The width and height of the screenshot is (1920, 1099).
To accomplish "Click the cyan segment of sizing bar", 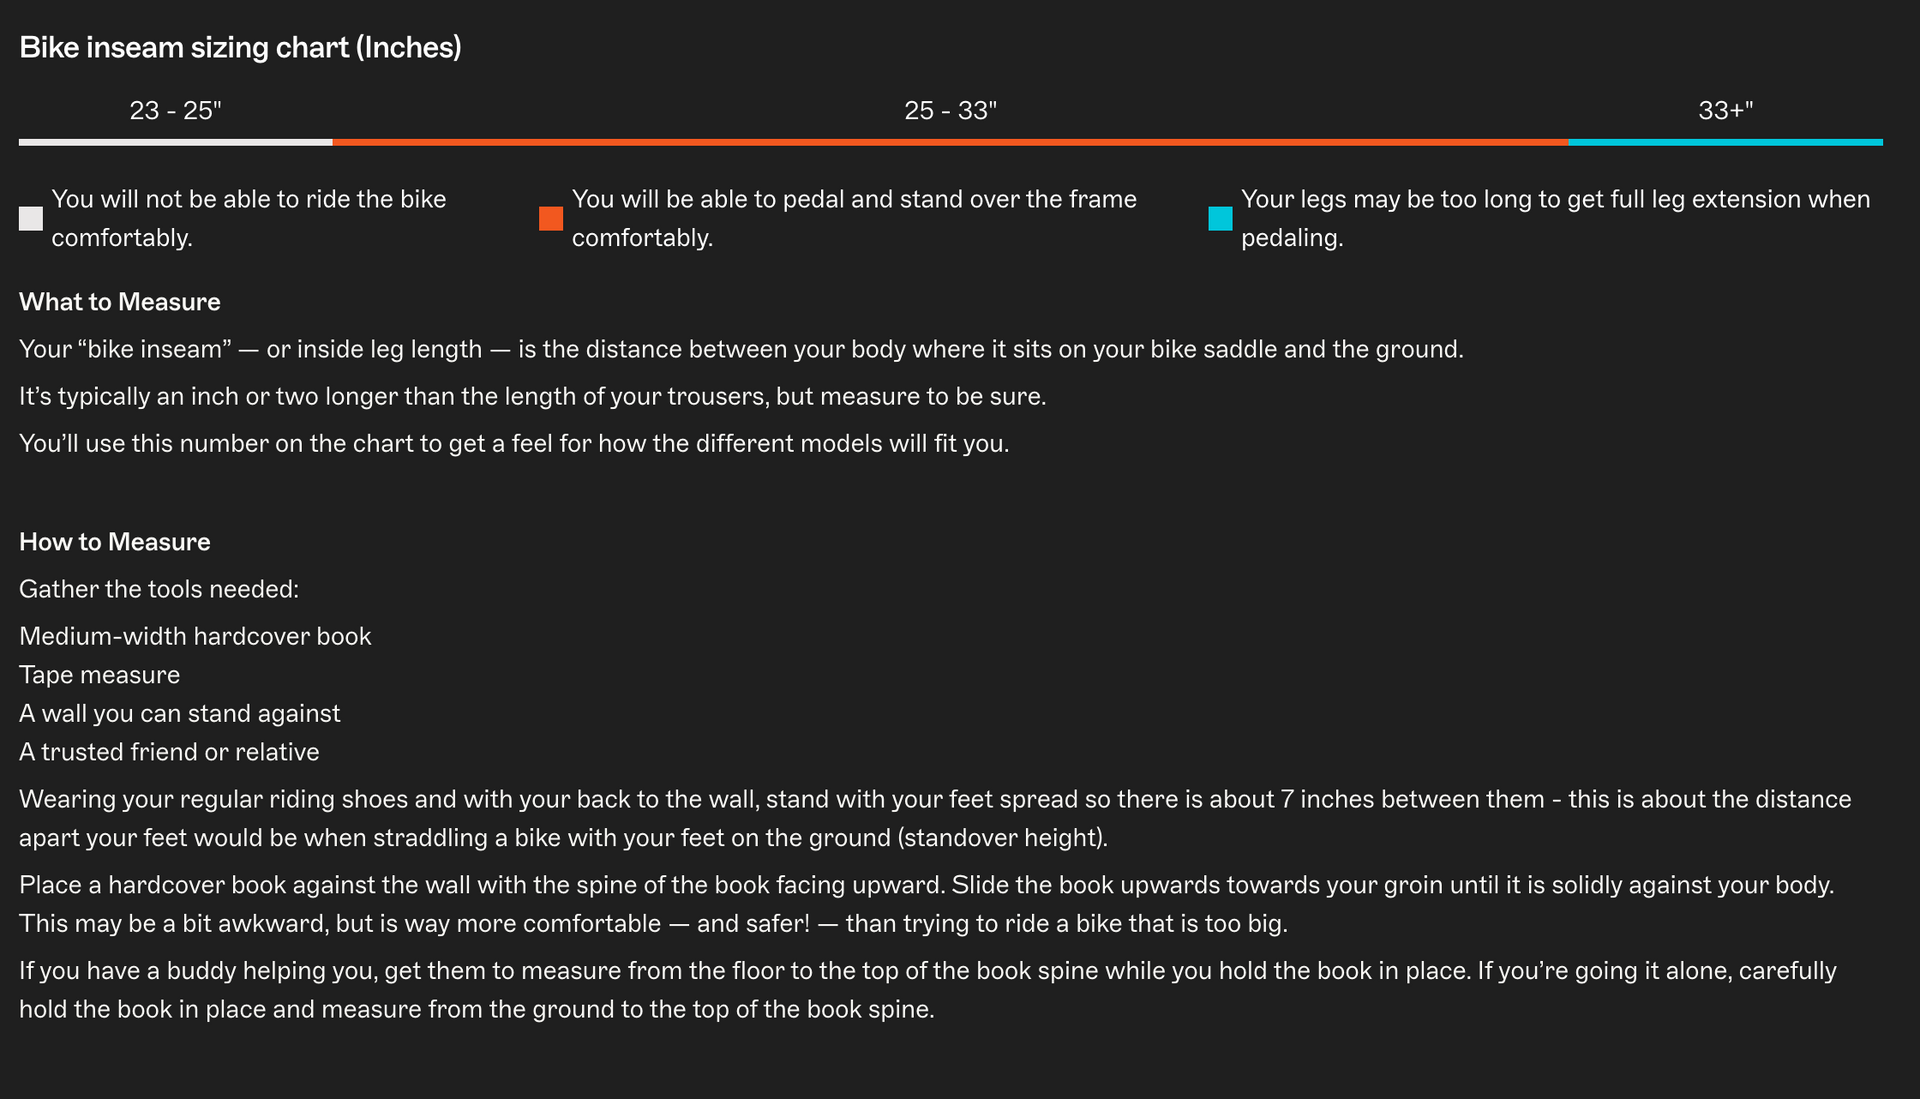I will pos(1725,142).
